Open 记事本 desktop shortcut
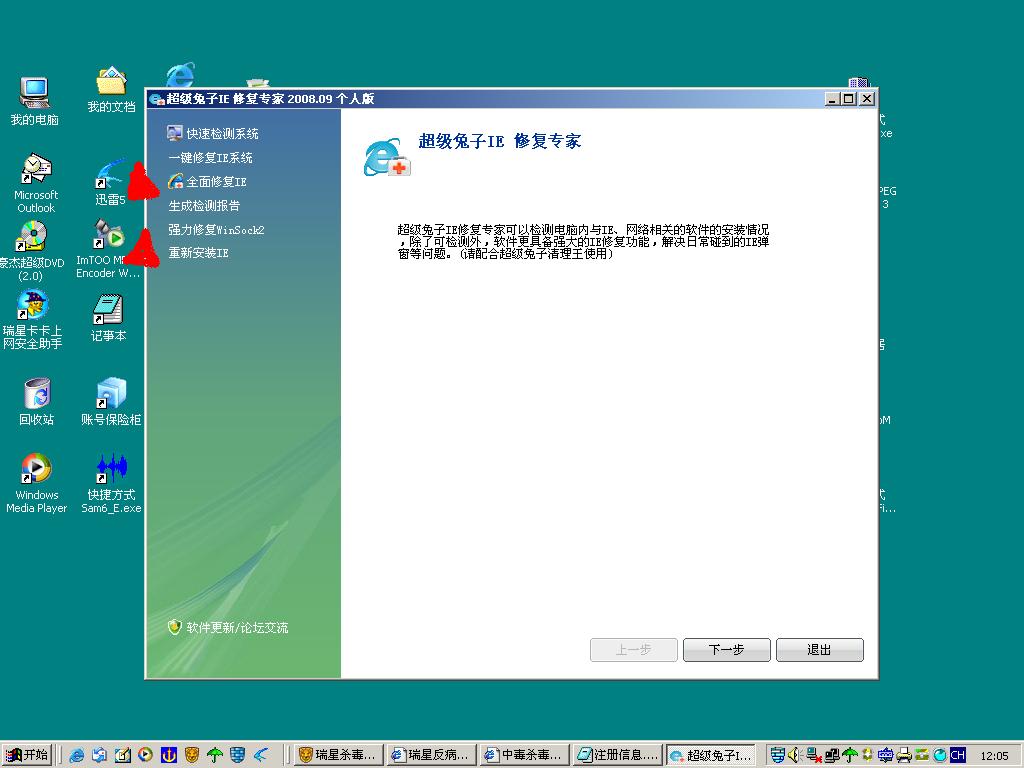 [108, 319]
